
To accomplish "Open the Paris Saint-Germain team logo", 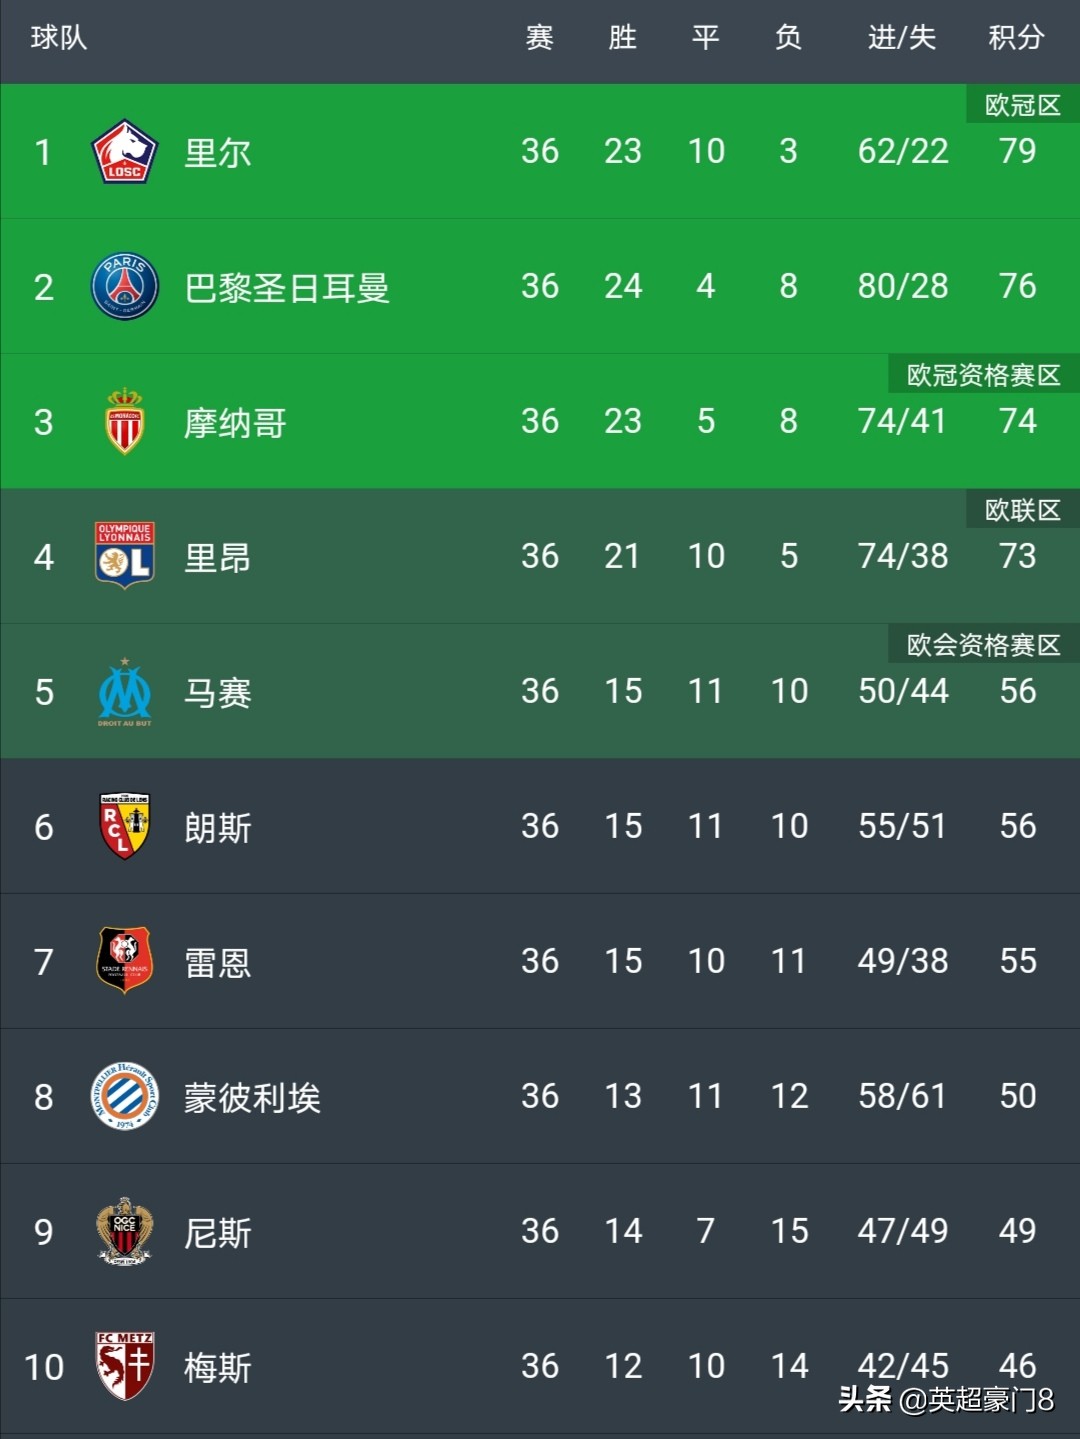I will [x=124, y=287].
